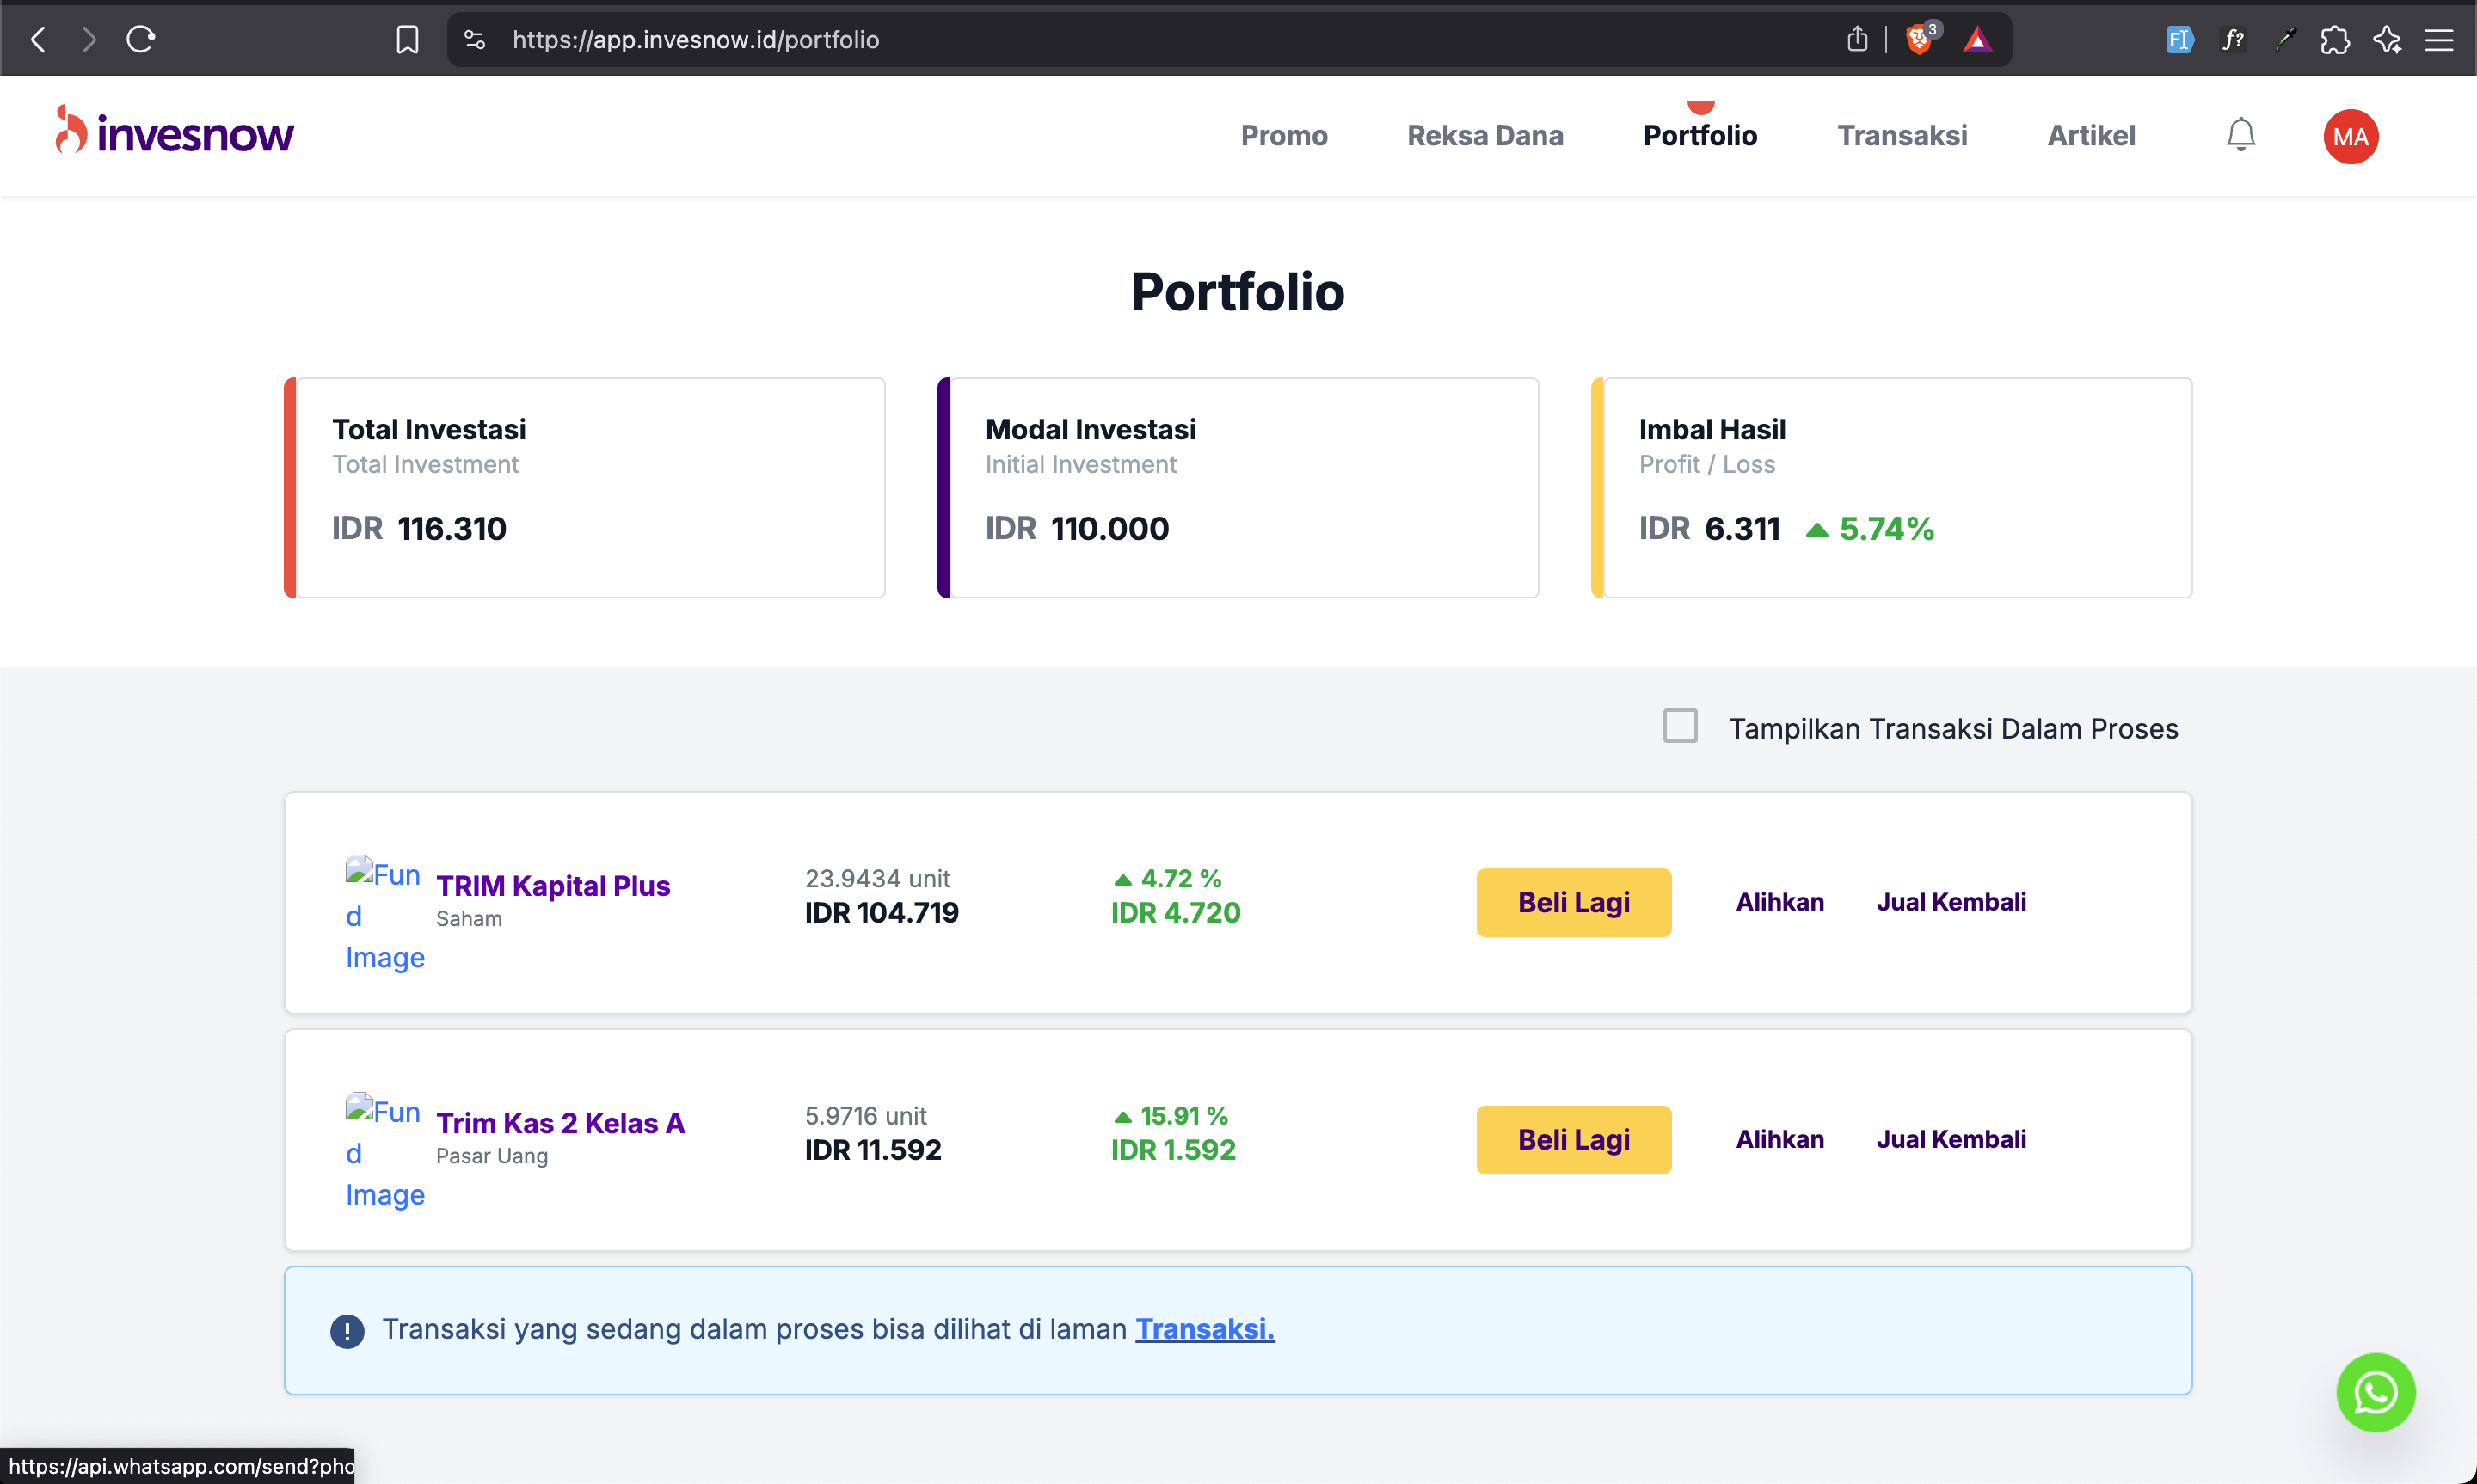Click the Imbal Hasil card
Image resolution: width=2477 pixels, height=1484 pixels.
click(1892, 488)
